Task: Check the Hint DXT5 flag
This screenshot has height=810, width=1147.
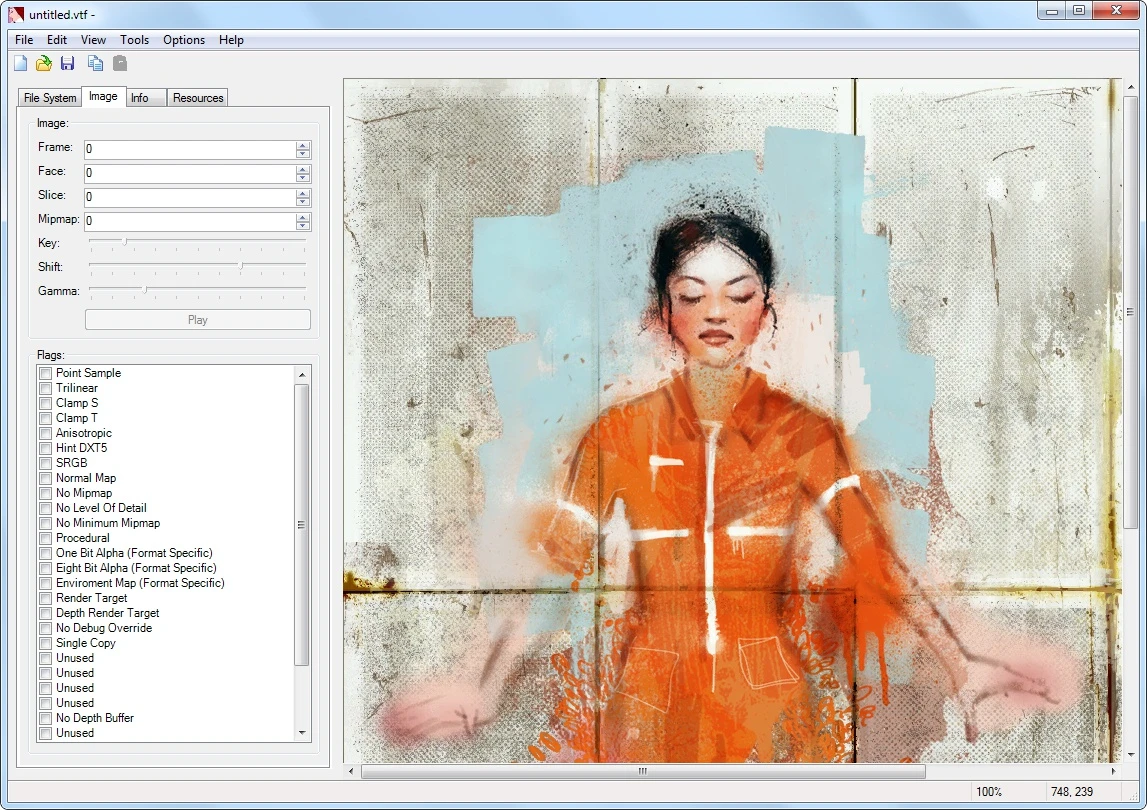Action: click(45, 449)
